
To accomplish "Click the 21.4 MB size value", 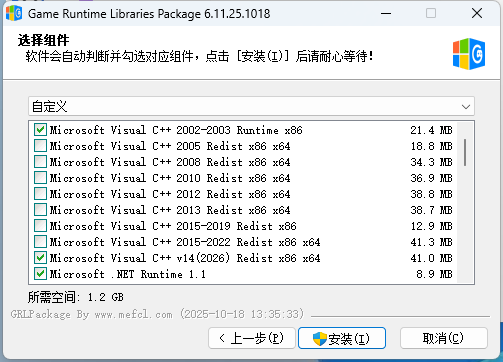I will click(431, 130).
